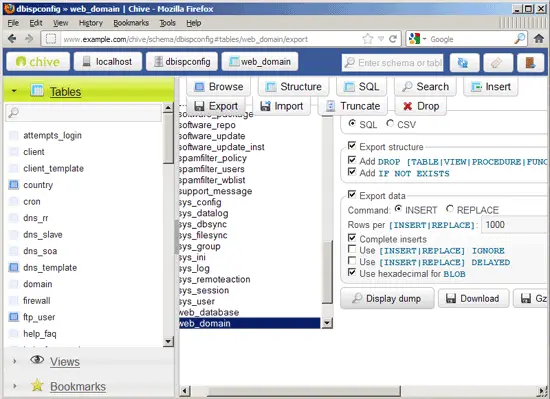The height and width of the screenshot is (399, 550).
Task: Choose the INSERT command radio
Action: (398, 209)
